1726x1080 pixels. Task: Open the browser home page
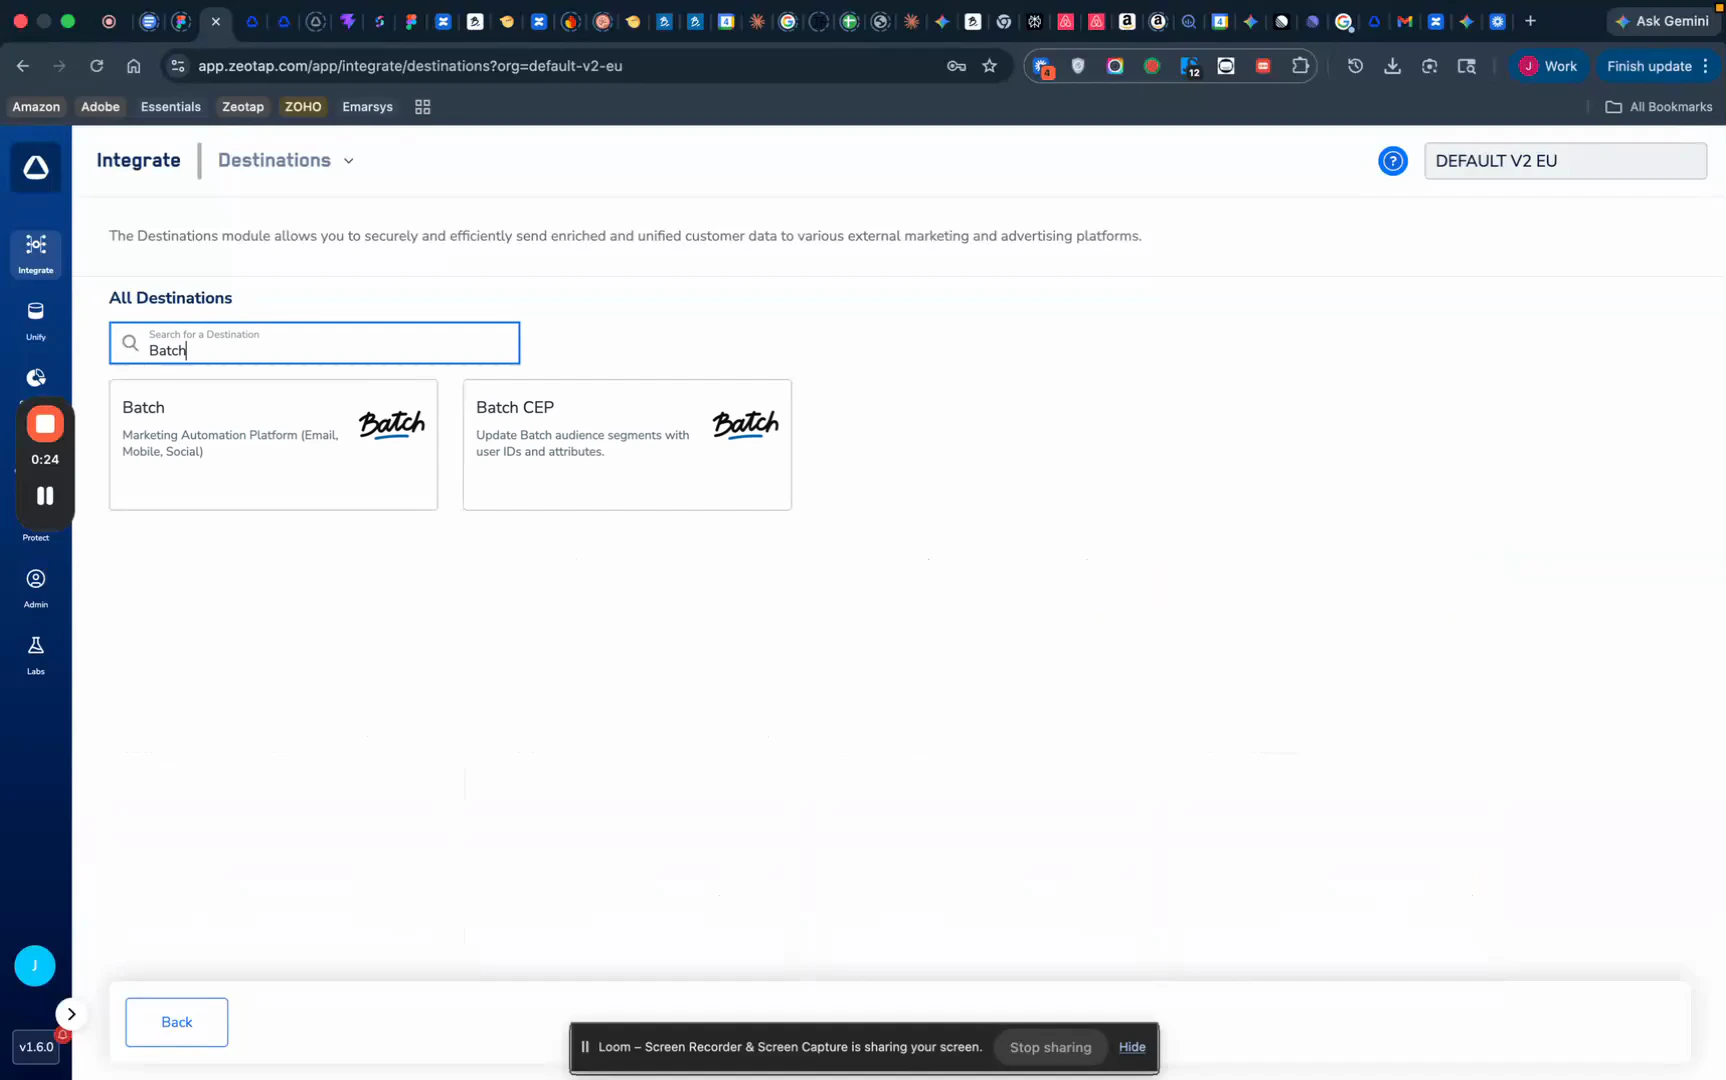click(x=134, y=66)
